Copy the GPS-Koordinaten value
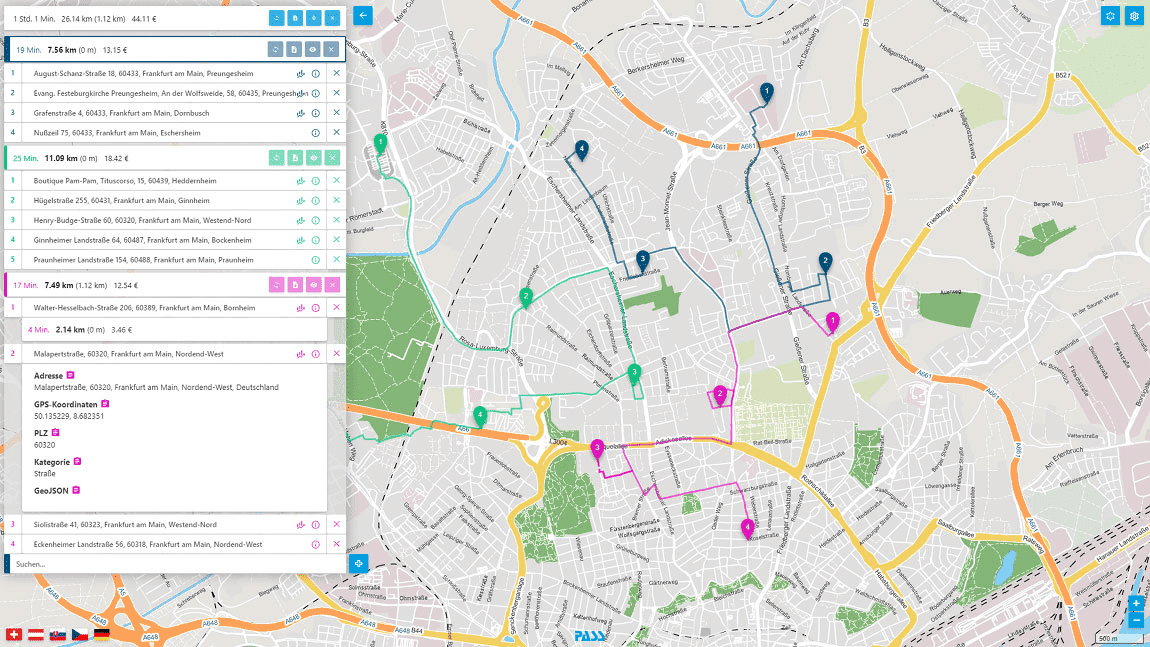Screen dimensions: 1150x647 [x=105, y=403]
